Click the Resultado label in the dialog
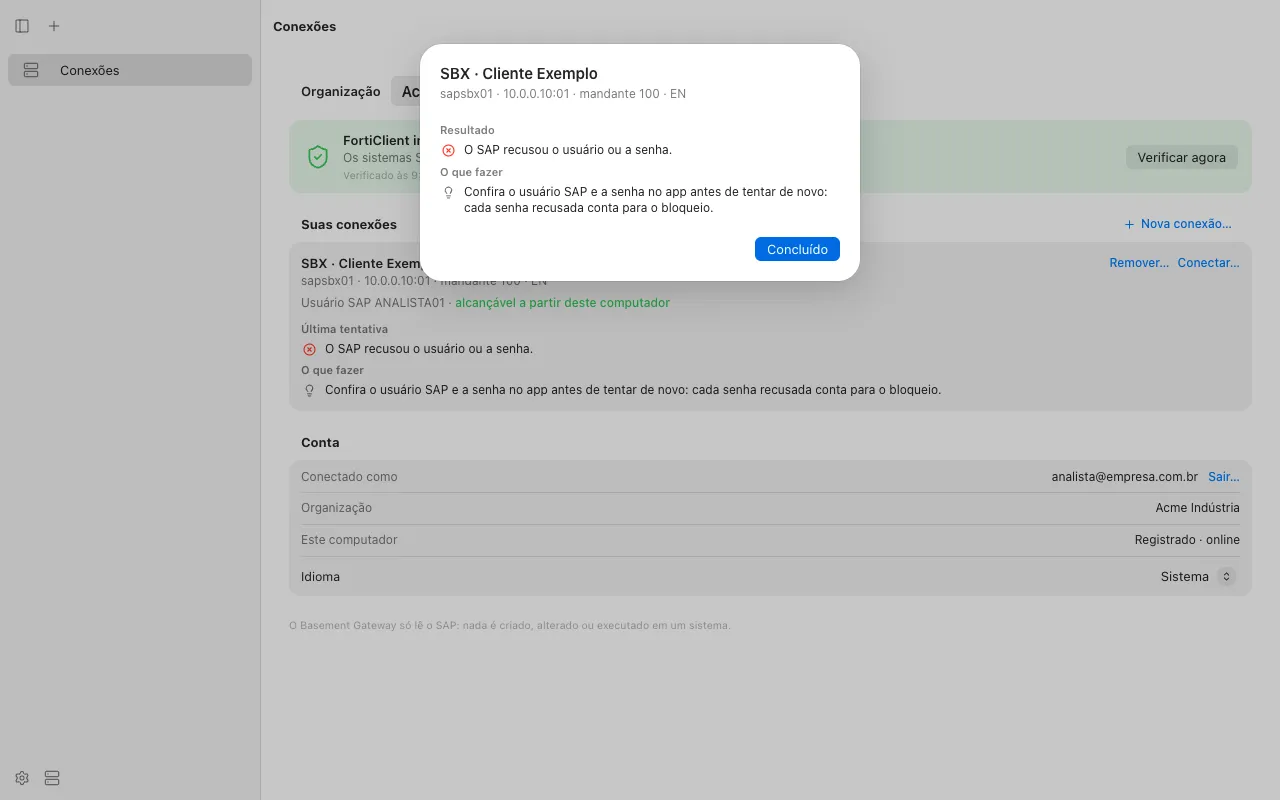 pyautogui.click(x=467, y=130)
